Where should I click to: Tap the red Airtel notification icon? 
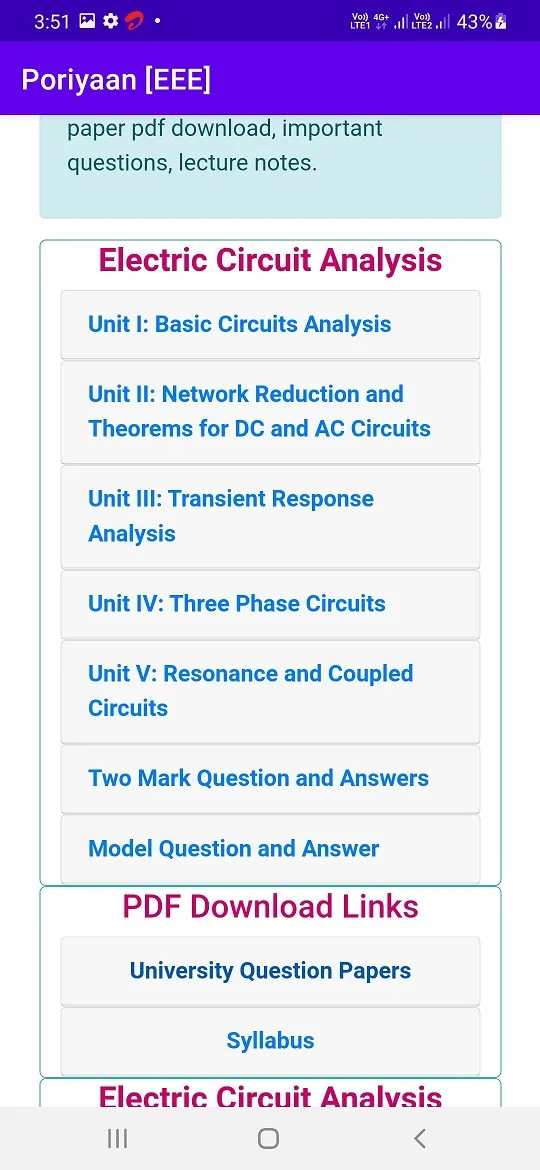point(135,22)
